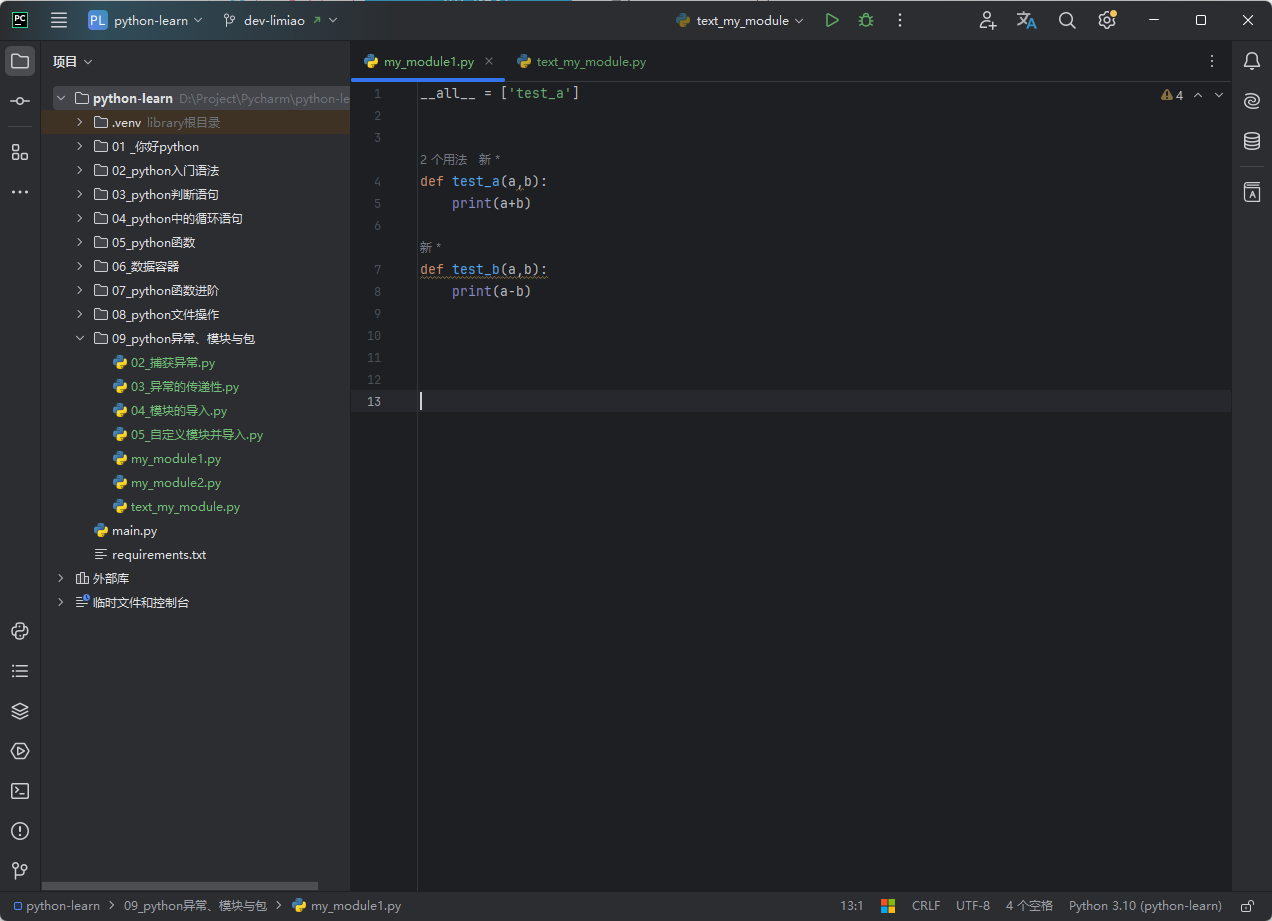The image size is (1272, 921).
Task: Toggle the Project tool window folder icon
Action: 20,61
